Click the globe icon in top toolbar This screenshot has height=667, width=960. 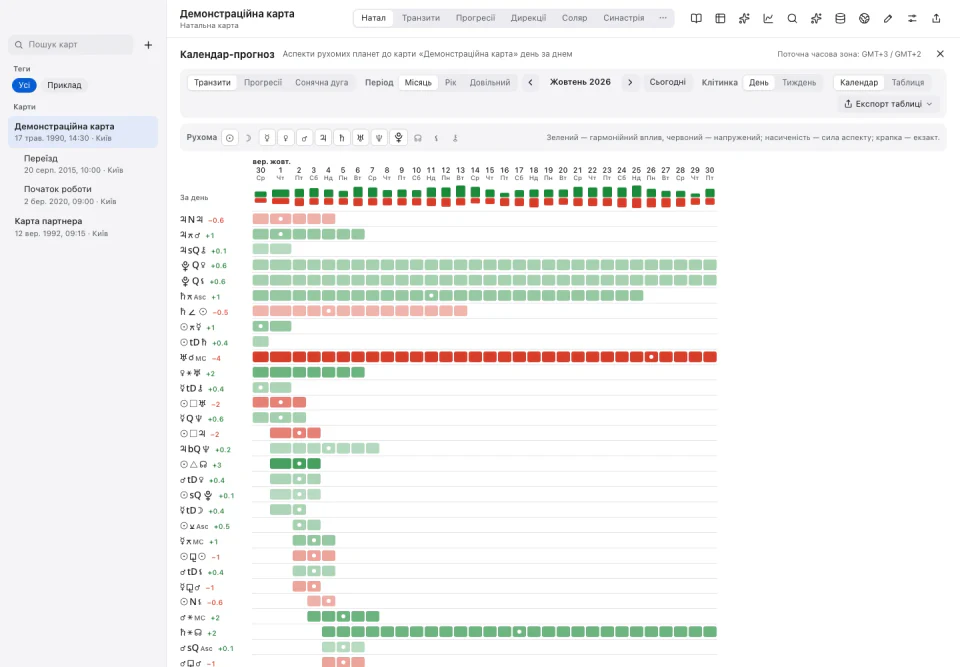tap(864, 18)
